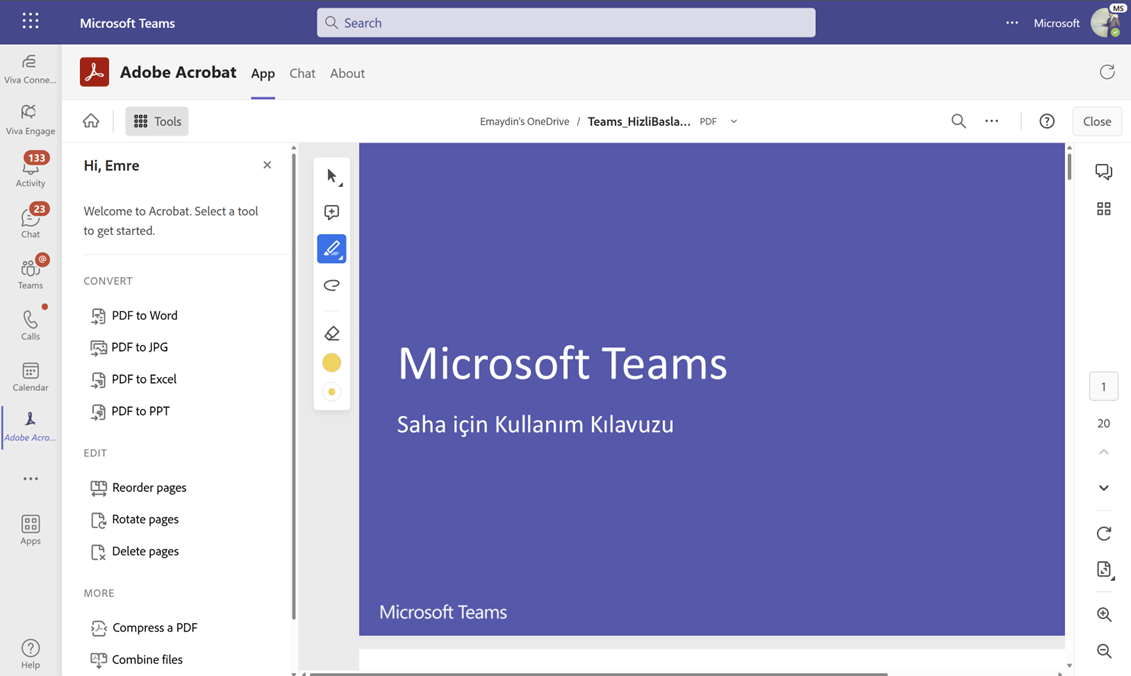Click the zoom out magnifier

point(1103,651)
